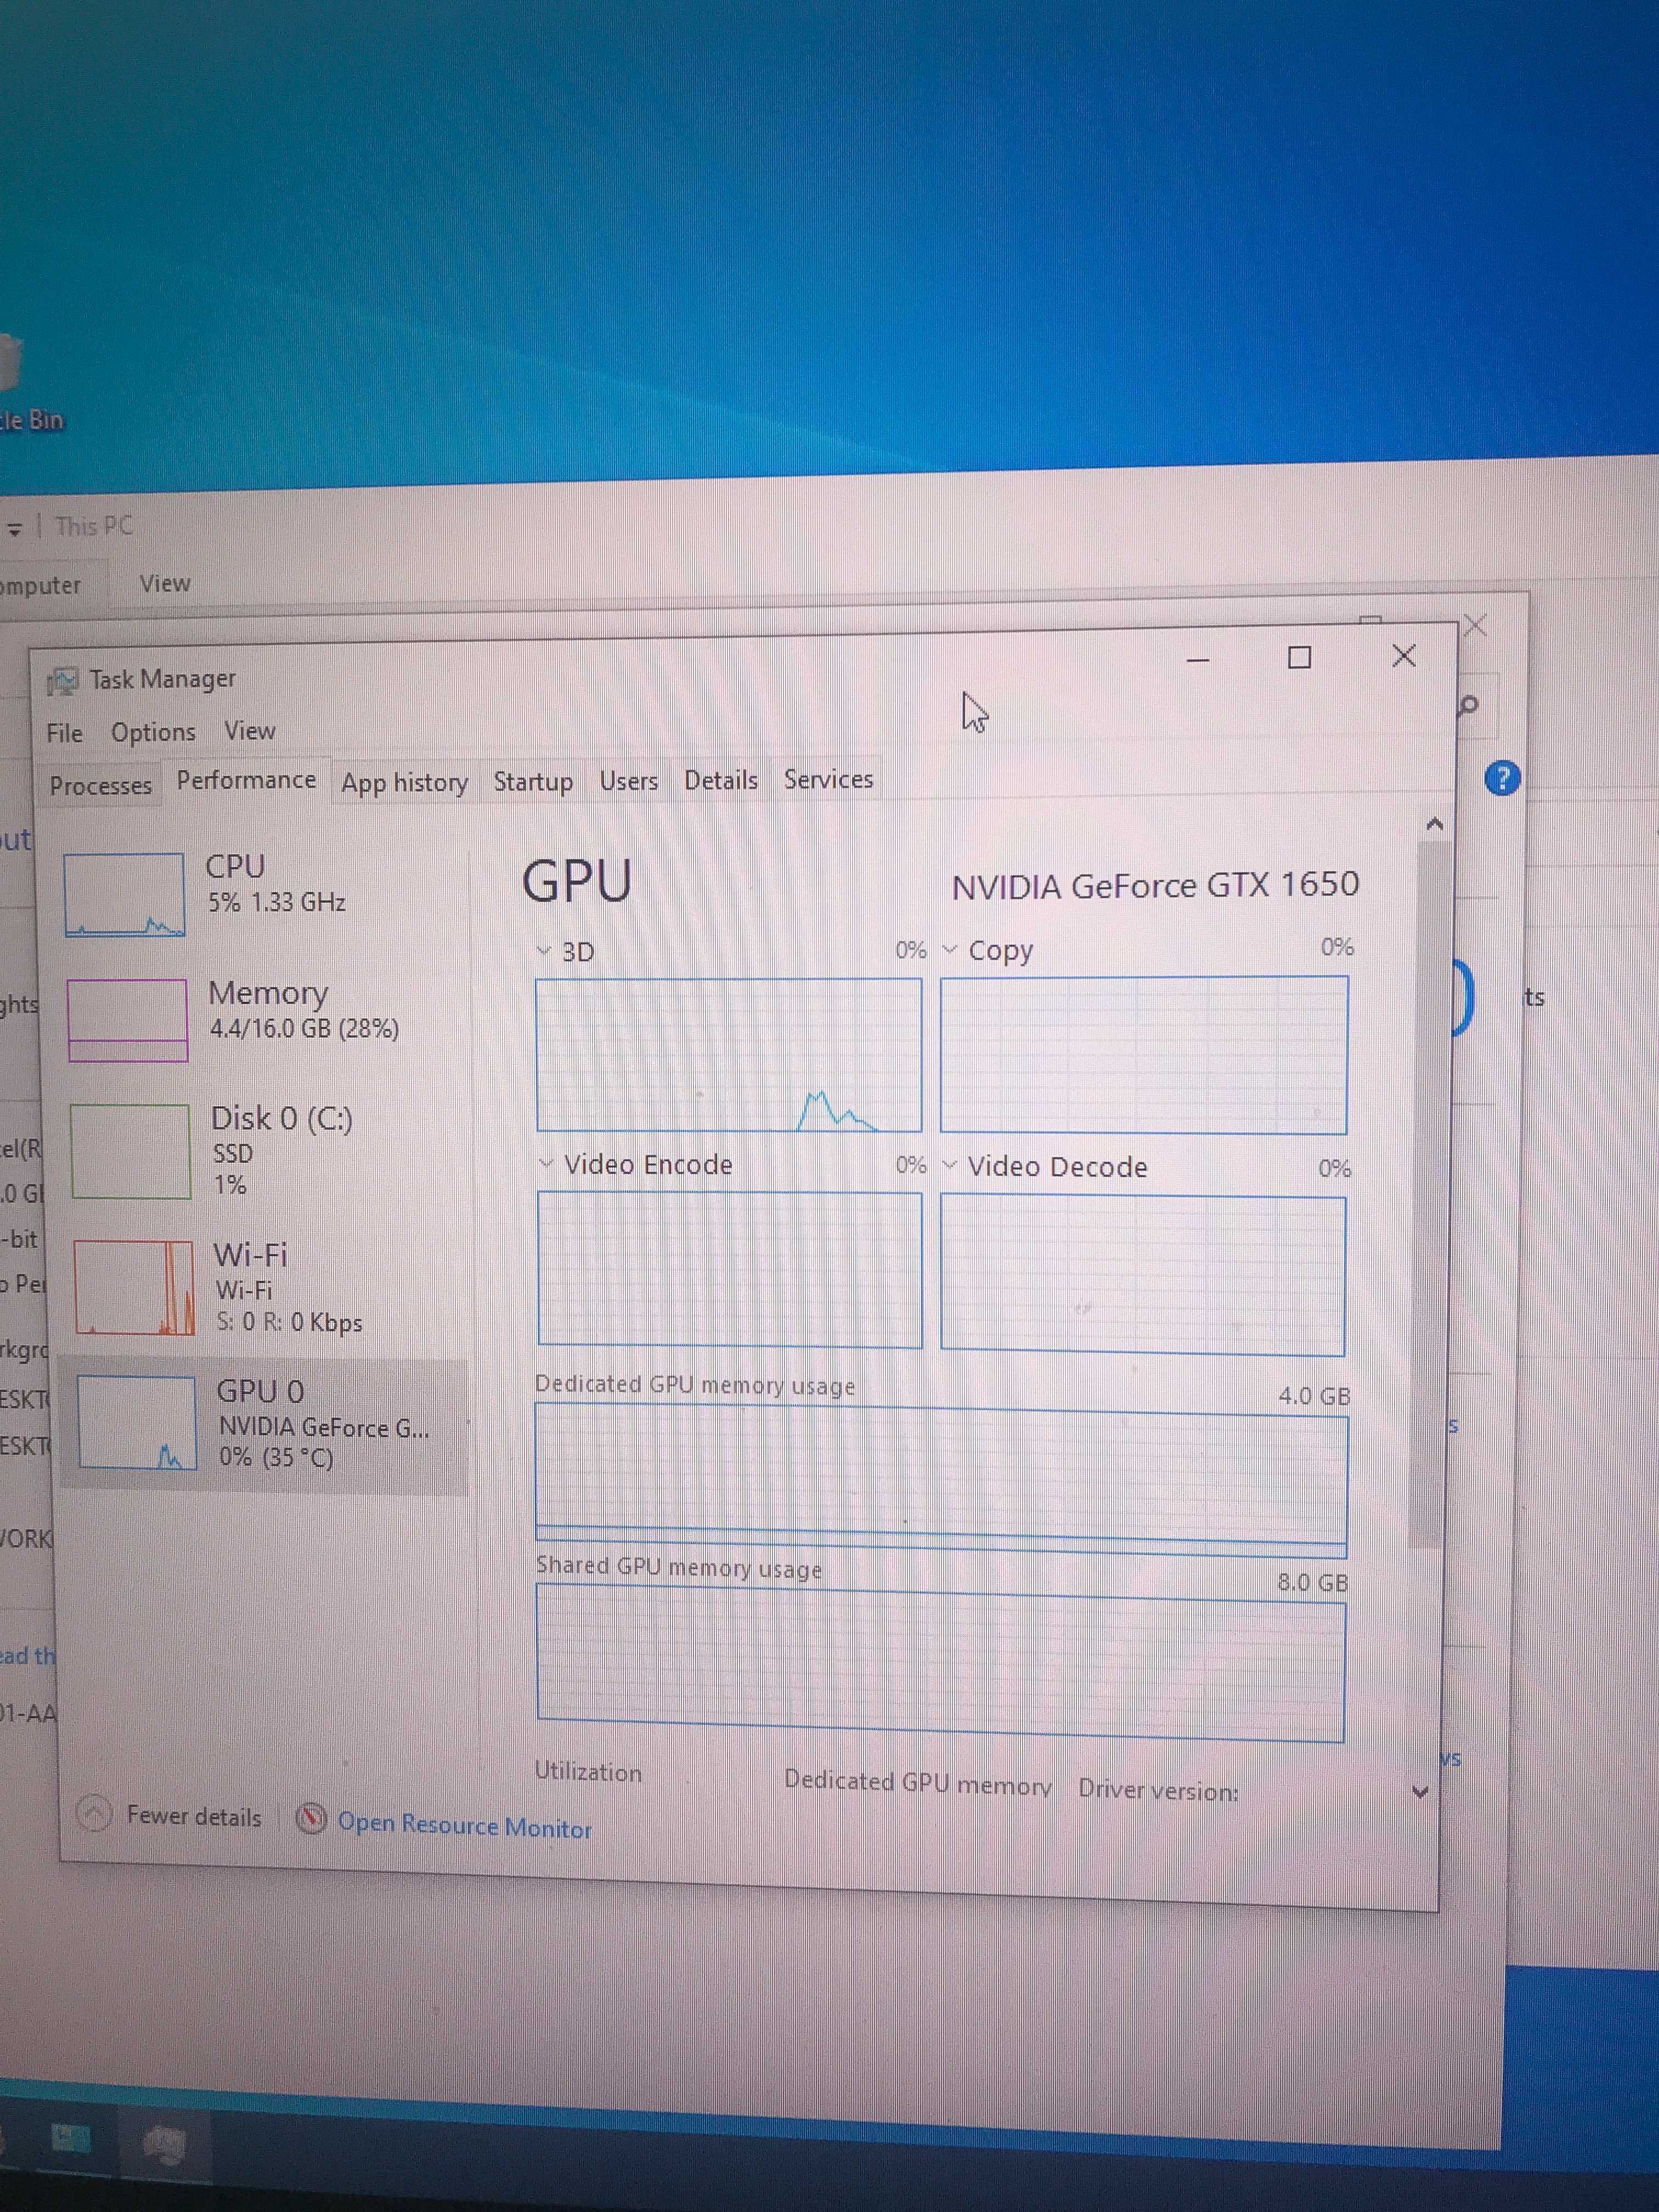Screen dimensions: 1659x2212
Task: Click the 4.0 GB dedicated memory value
Action: pos(1314,1395)
